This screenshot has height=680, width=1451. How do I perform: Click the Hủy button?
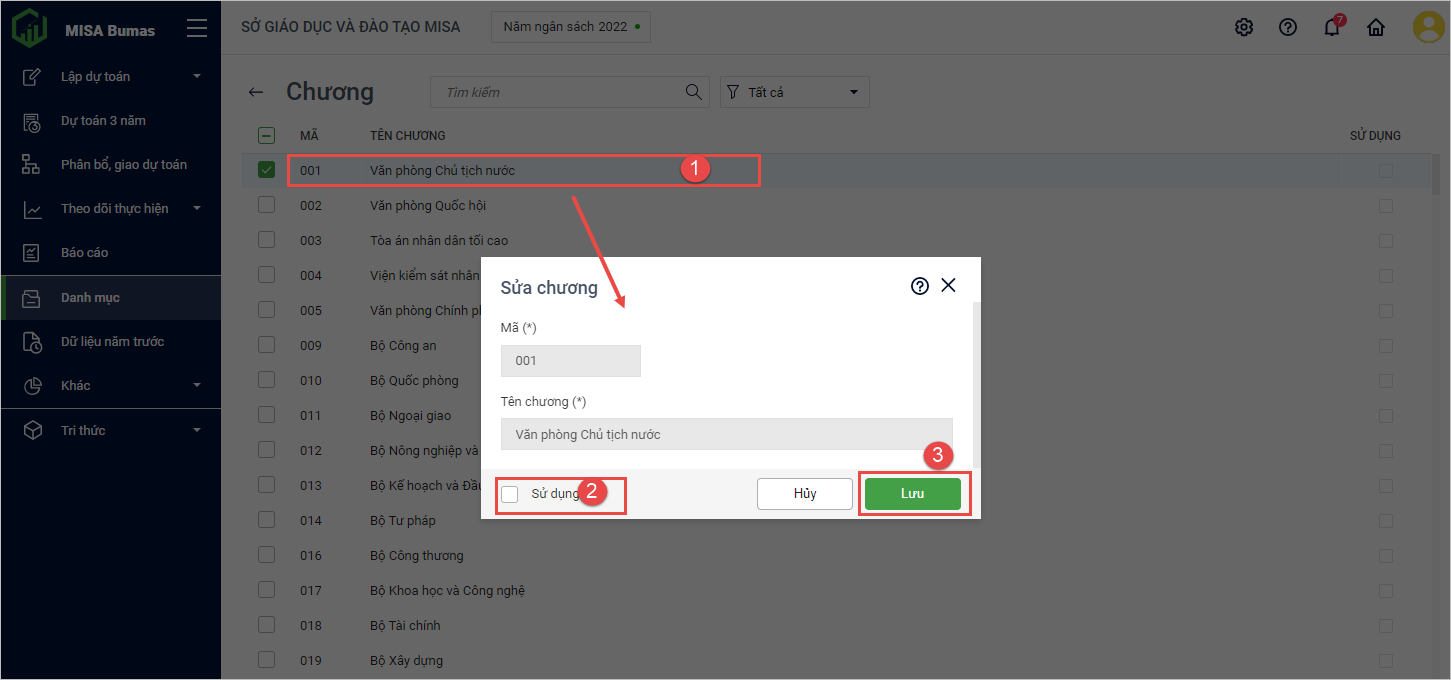804,494
